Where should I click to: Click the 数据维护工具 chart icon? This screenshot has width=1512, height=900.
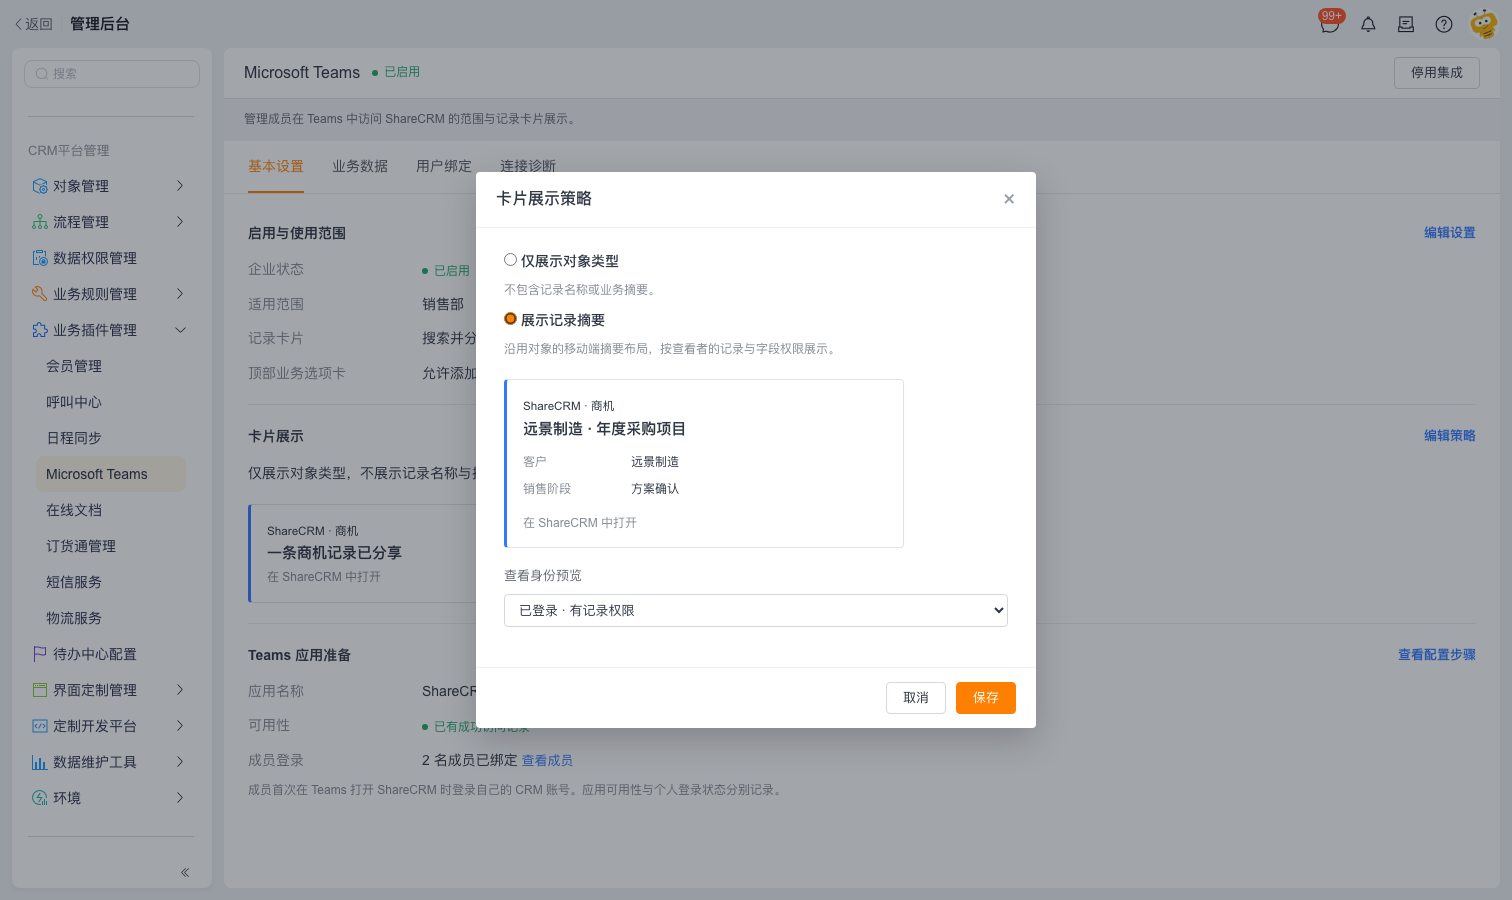coord(40,762)
